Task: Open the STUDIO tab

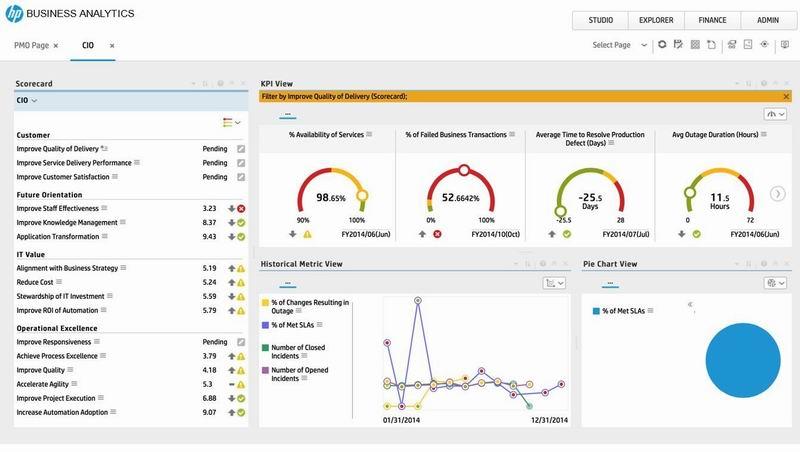Action: coord(601,20)
